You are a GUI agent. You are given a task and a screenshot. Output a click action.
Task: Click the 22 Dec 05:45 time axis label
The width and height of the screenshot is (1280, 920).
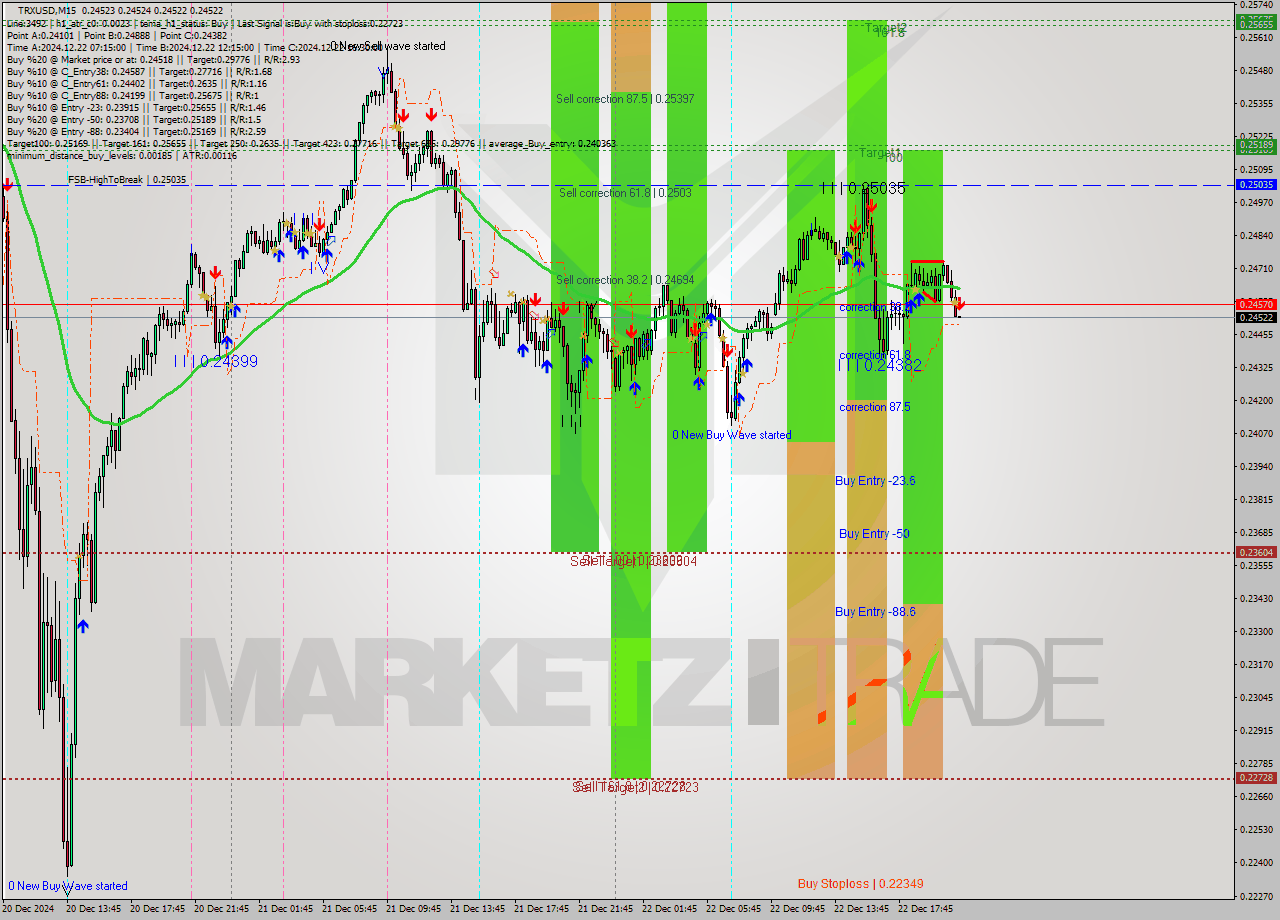click(733, 909)
